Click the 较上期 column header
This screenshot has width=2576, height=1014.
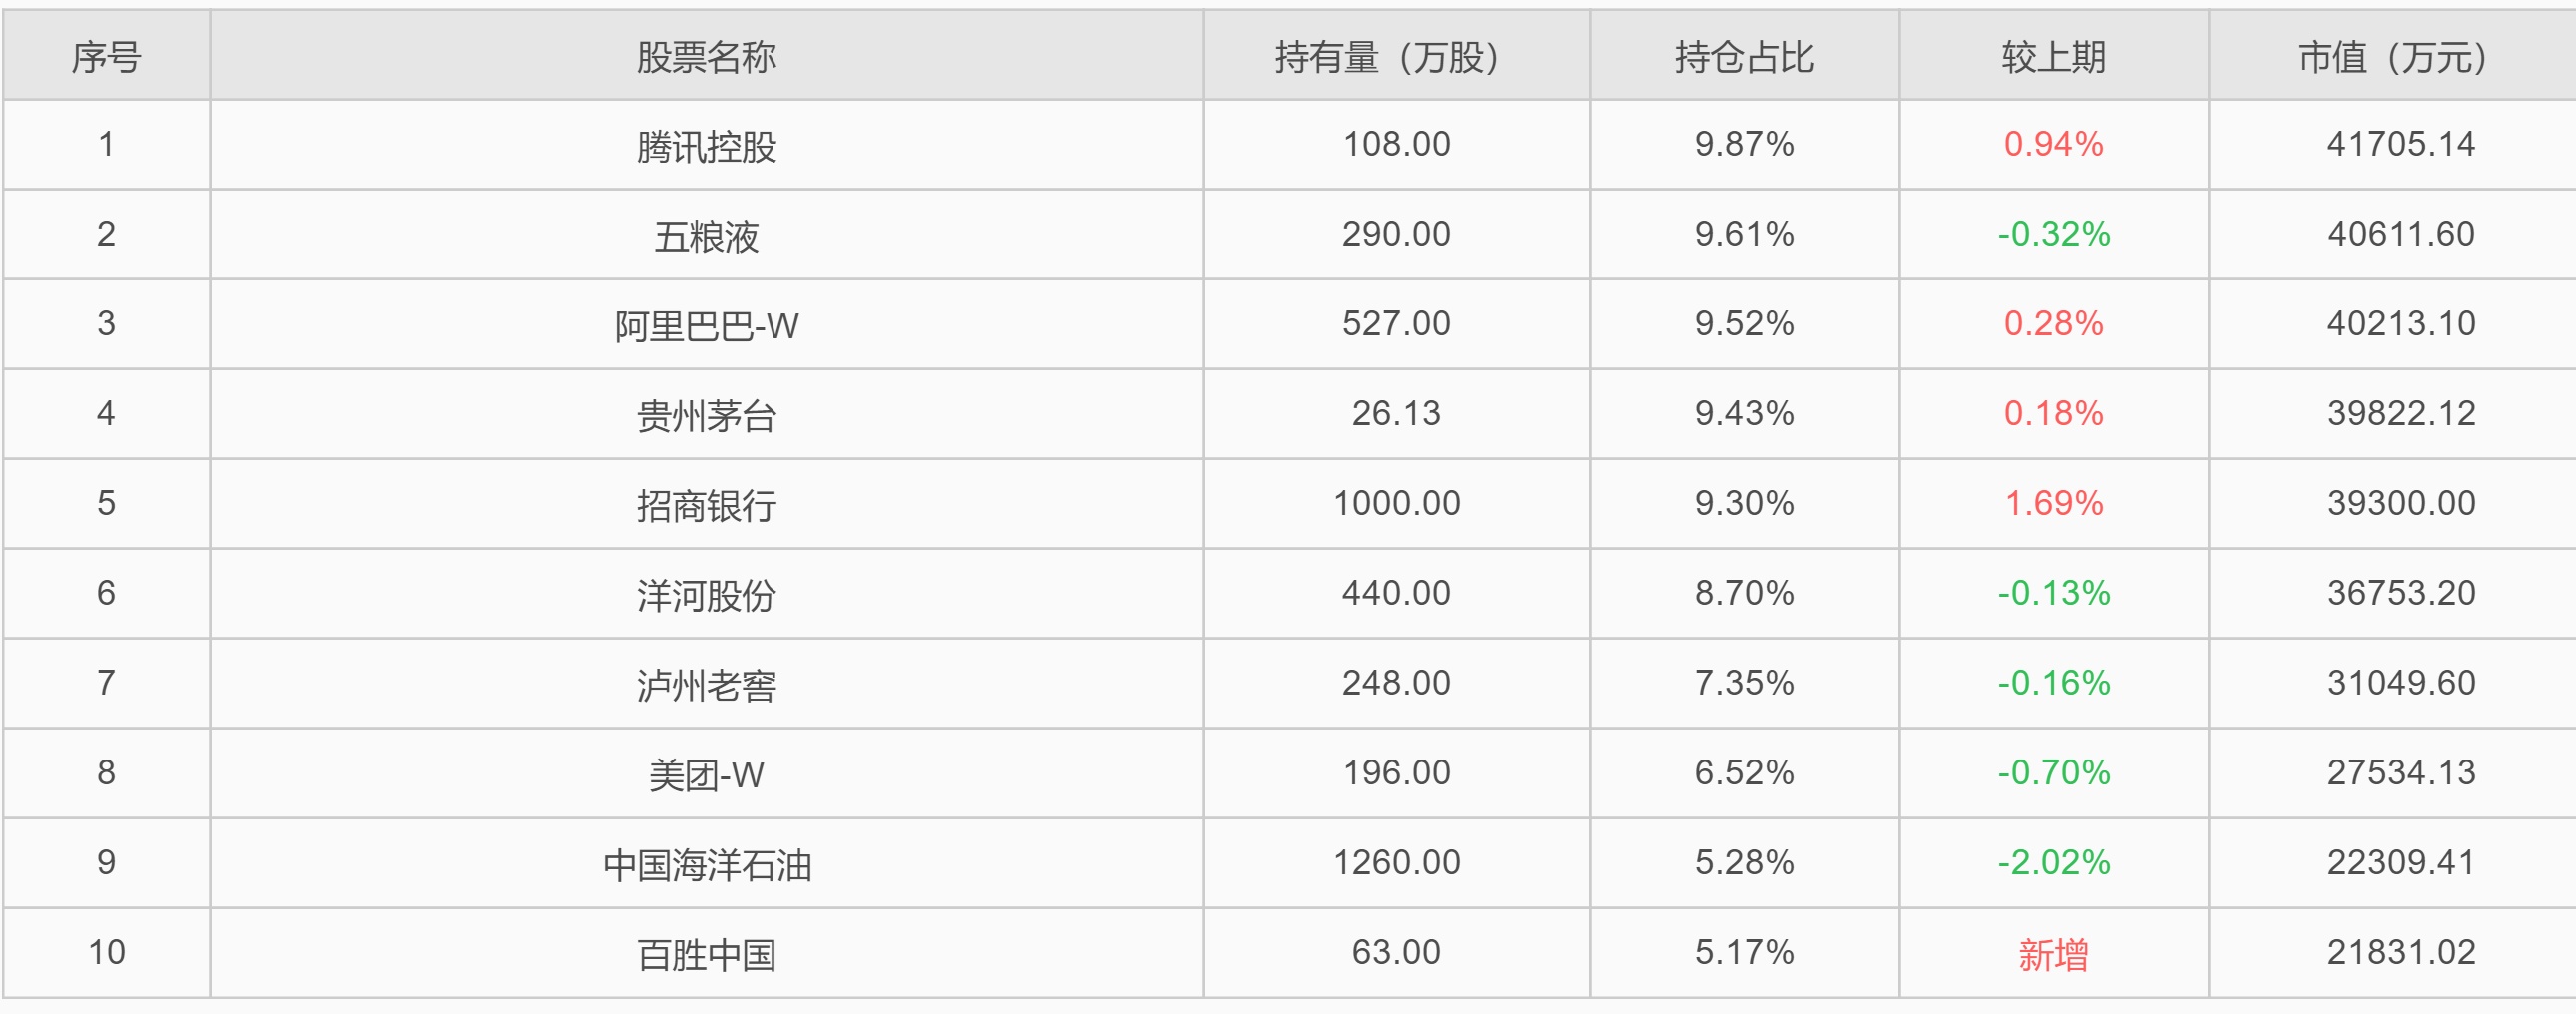tap(2053, 57)
